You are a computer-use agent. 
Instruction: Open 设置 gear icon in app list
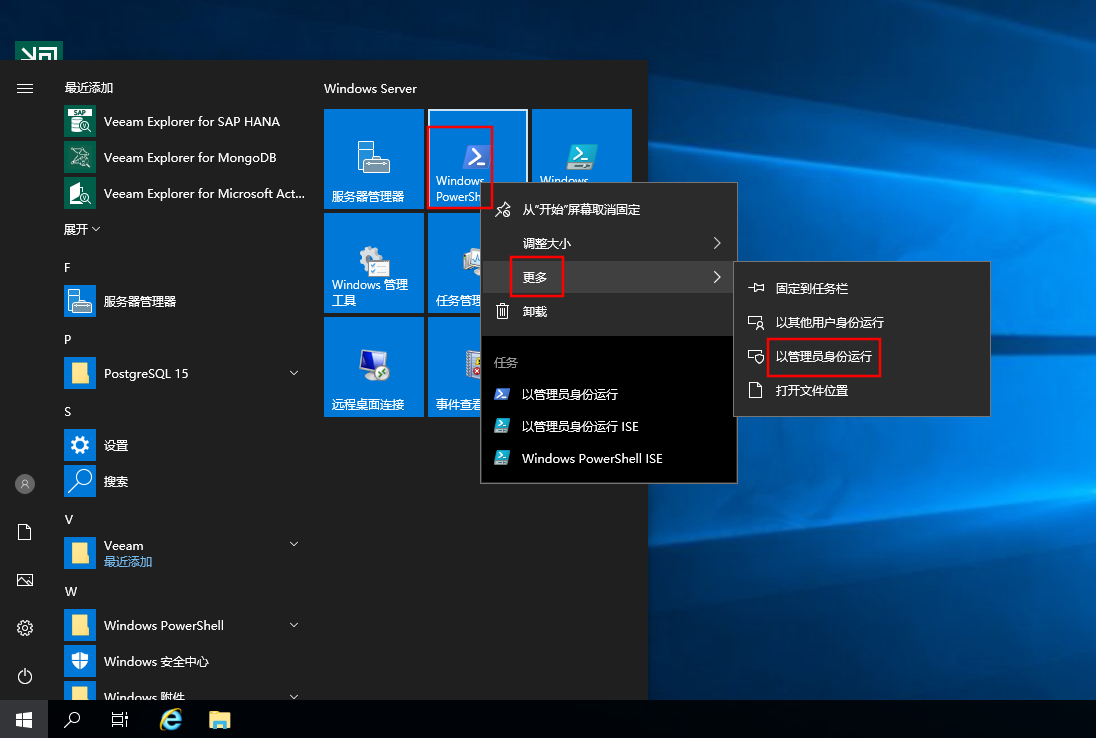coord(80,445)
